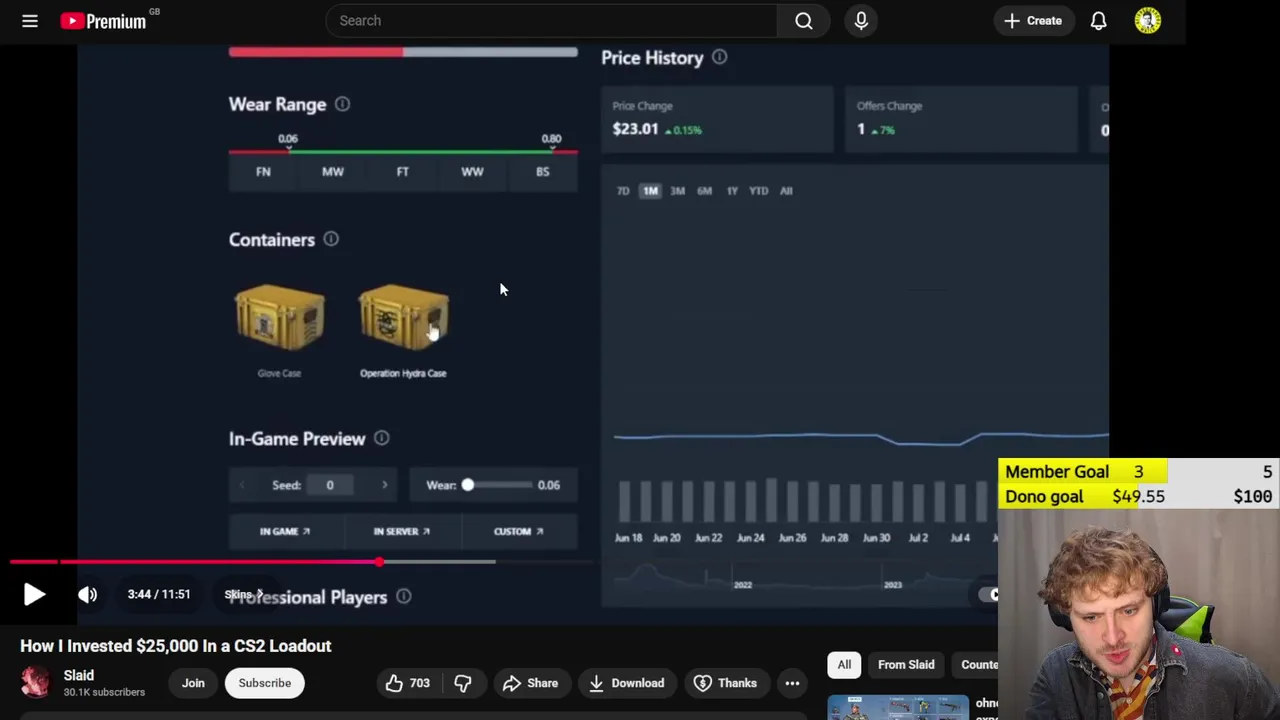
Task: Adjust the Wear slider handle
Action: click(x=467, y=485)
